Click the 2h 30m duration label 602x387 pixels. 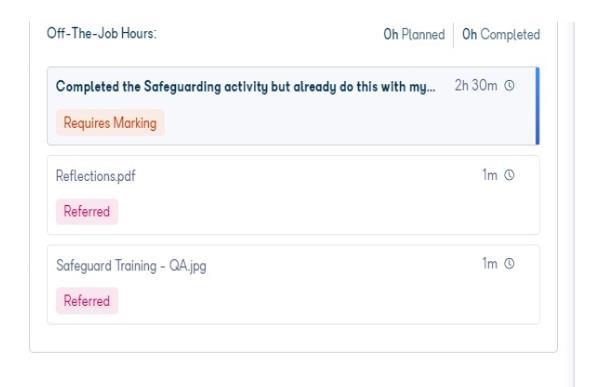pos(476,85)
